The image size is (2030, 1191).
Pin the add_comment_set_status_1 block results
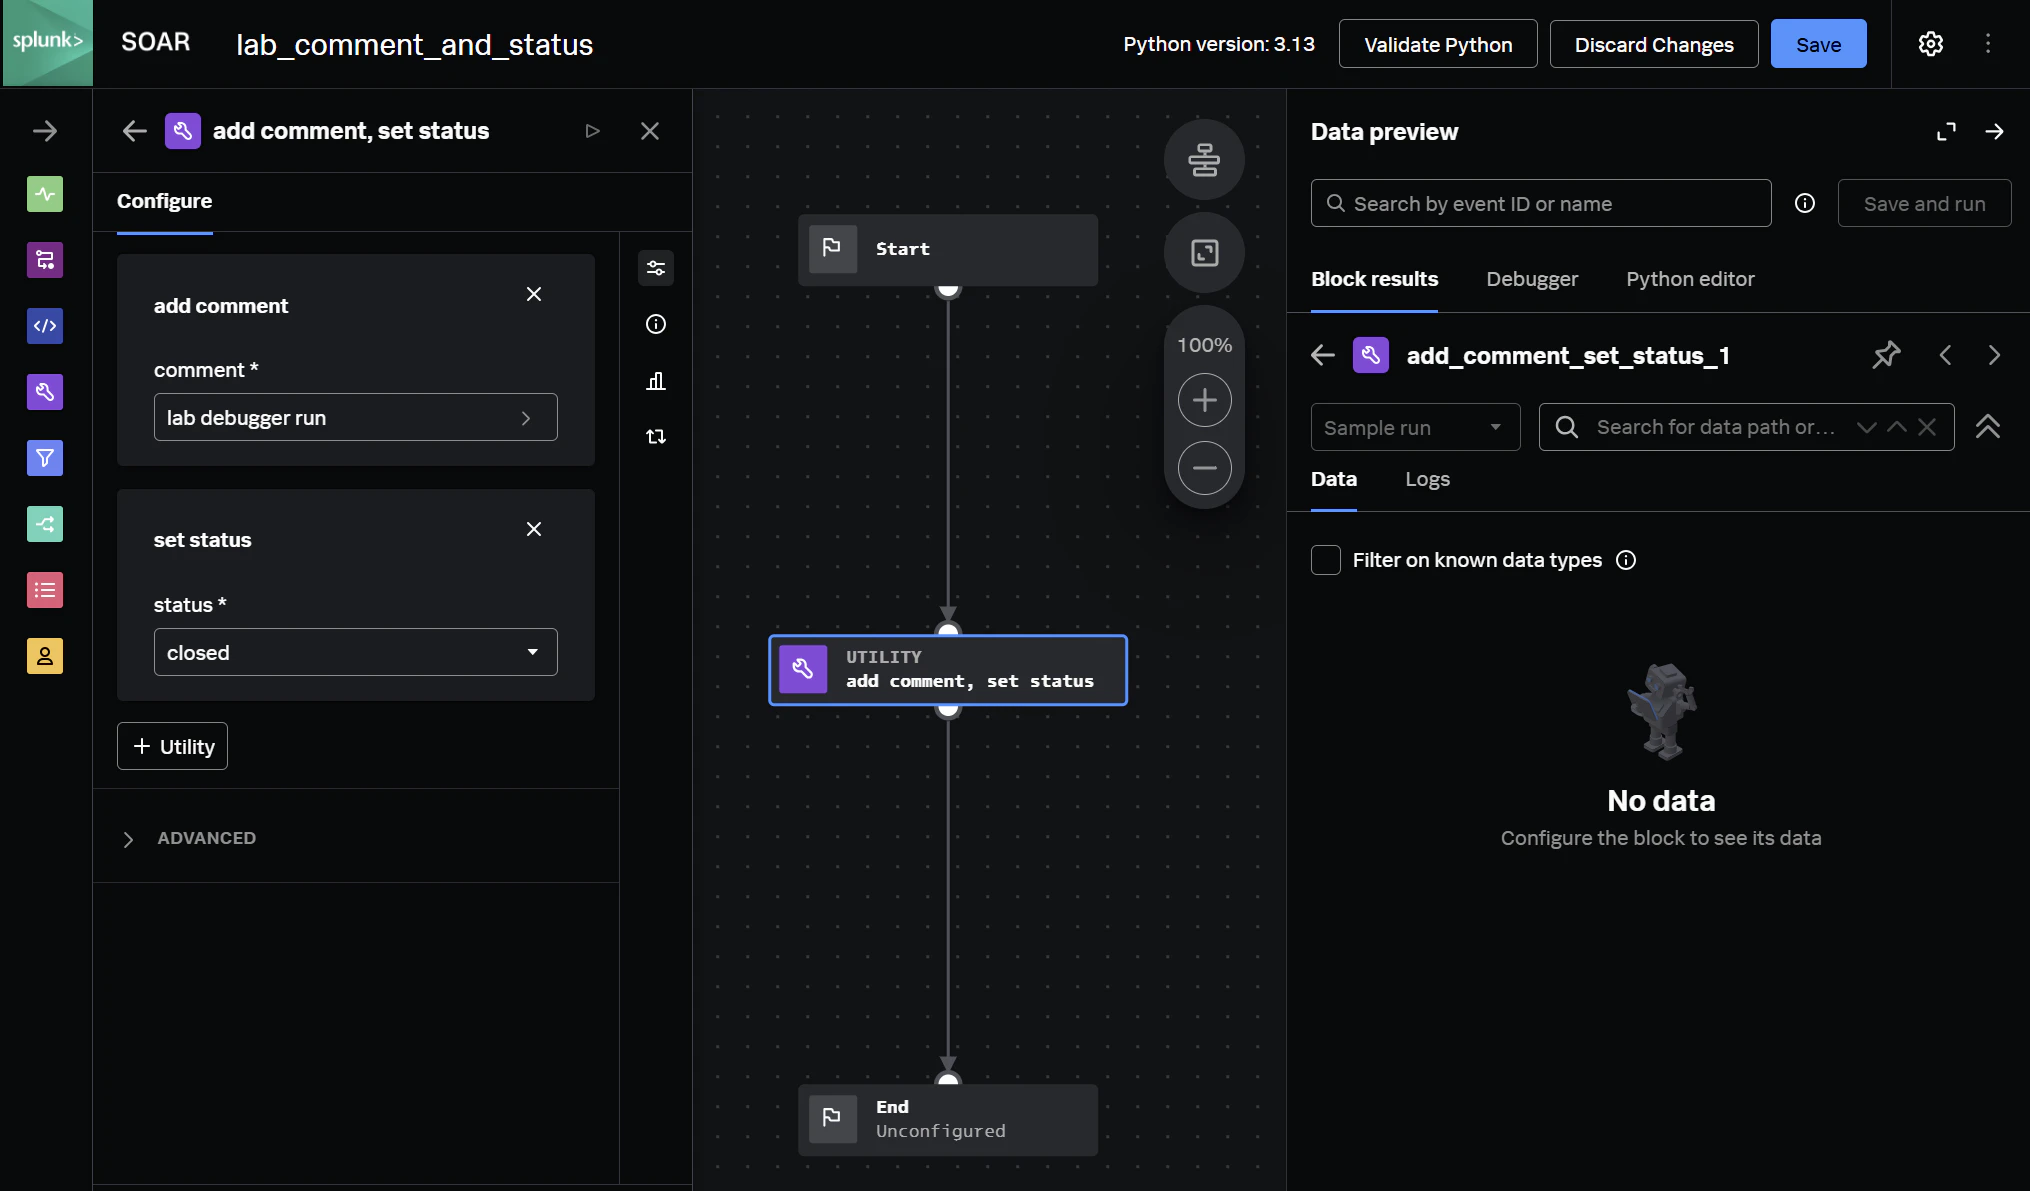point(1886,355)
